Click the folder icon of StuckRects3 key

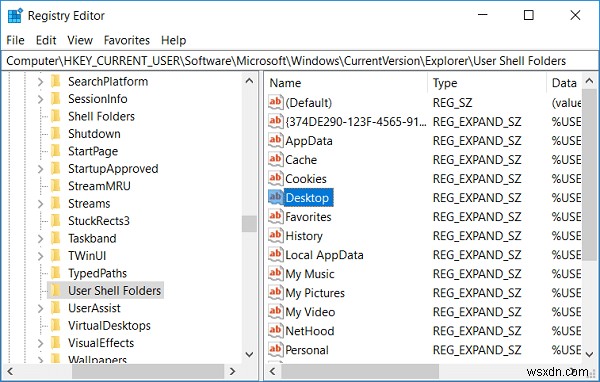point(56,220)
